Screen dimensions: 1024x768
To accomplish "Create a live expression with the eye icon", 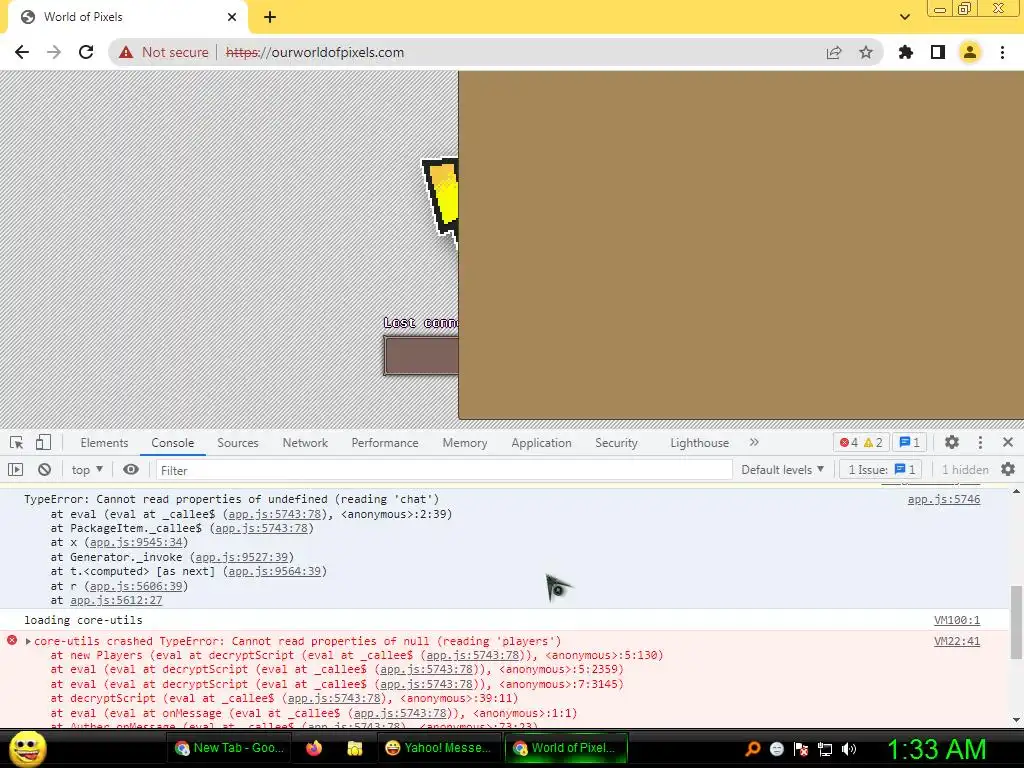I will pos(131,470).
